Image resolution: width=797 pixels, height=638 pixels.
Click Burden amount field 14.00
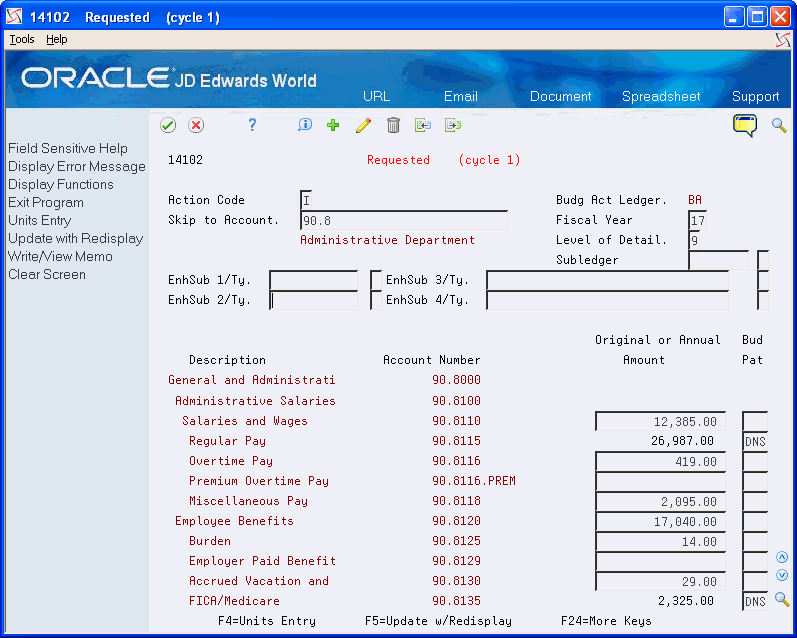[x=660, y=541]
